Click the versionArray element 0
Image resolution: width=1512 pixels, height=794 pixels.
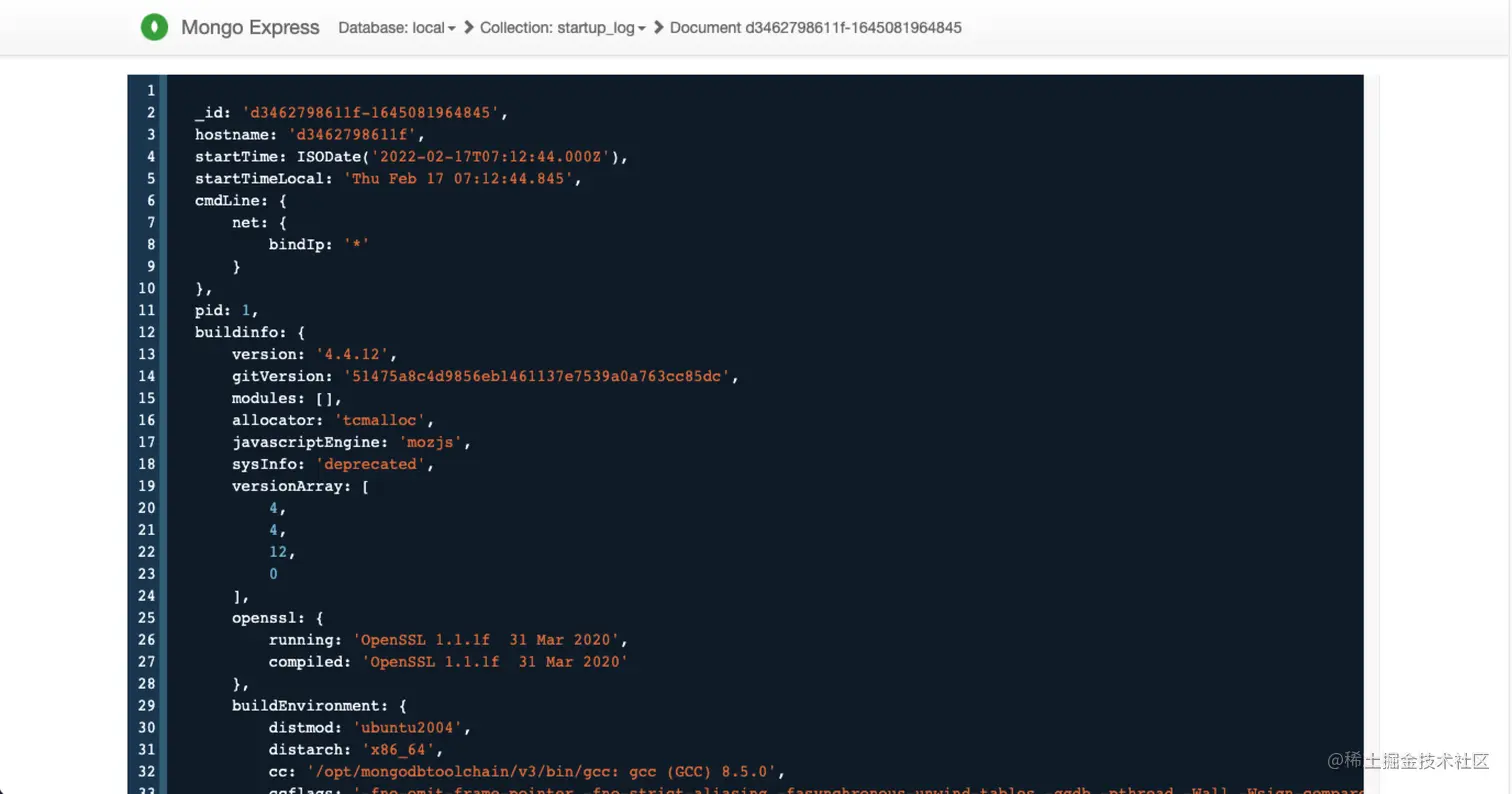pyautogui.click(x=274, y=574)
